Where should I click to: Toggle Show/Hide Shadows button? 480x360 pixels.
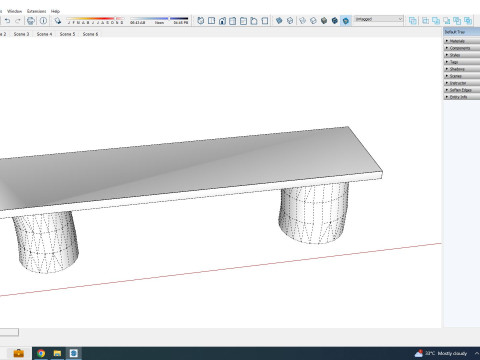point(58,21)
